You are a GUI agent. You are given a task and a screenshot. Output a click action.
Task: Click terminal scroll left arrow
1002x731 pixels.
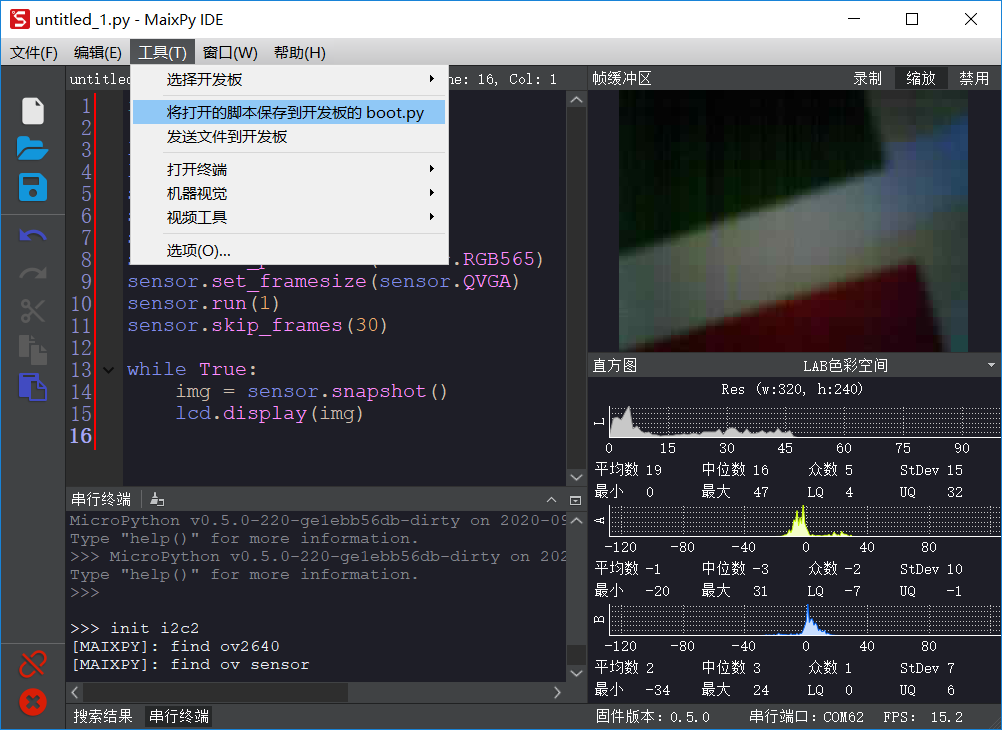coord(75,692)
